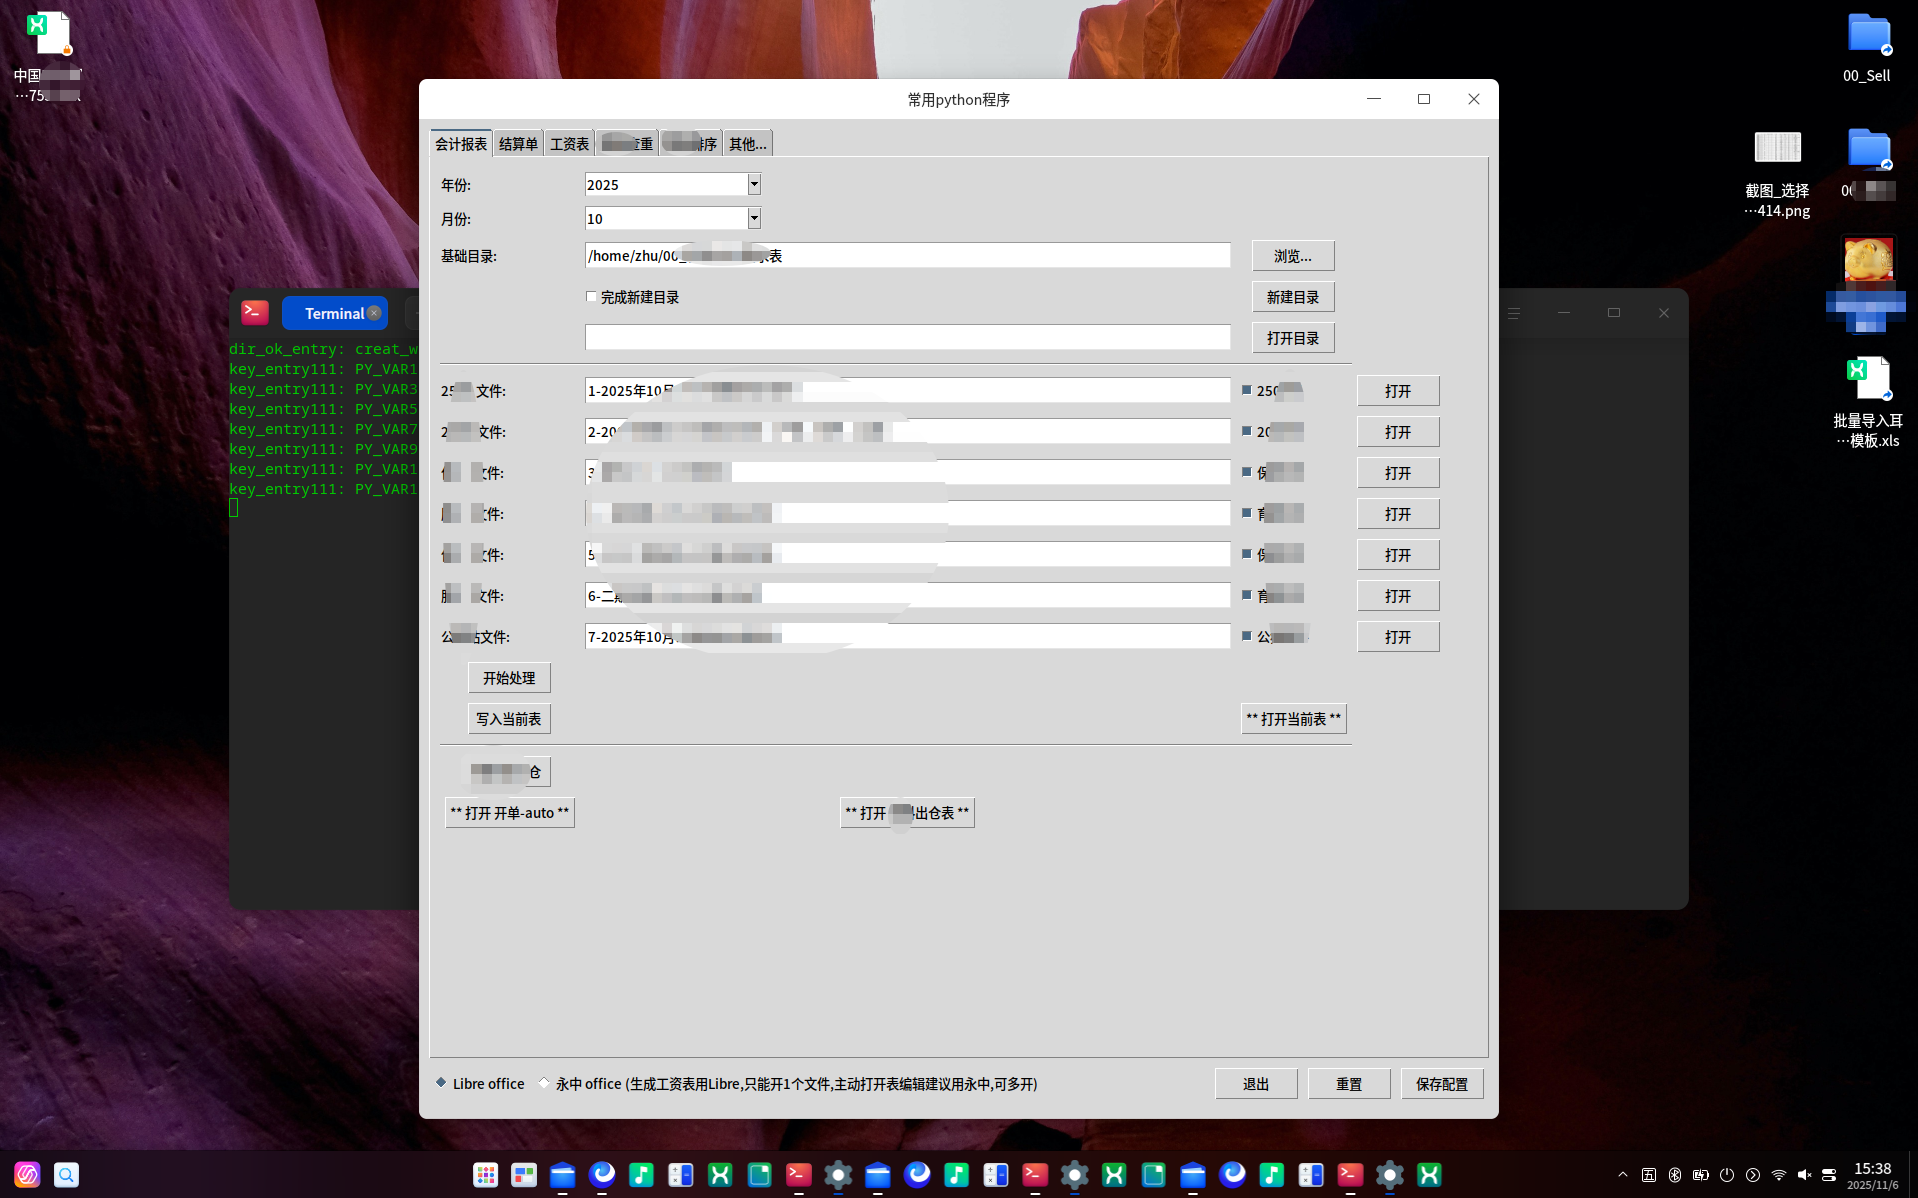Open the control center toggles tray icon

click(1829, 1175)
